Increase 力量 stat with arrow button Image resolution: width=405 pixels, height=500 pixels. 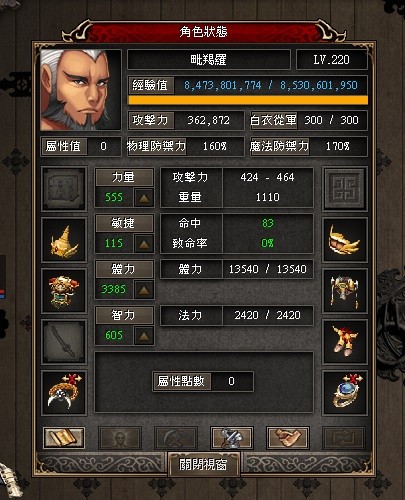pyautogui.click(x=144, y=198)
